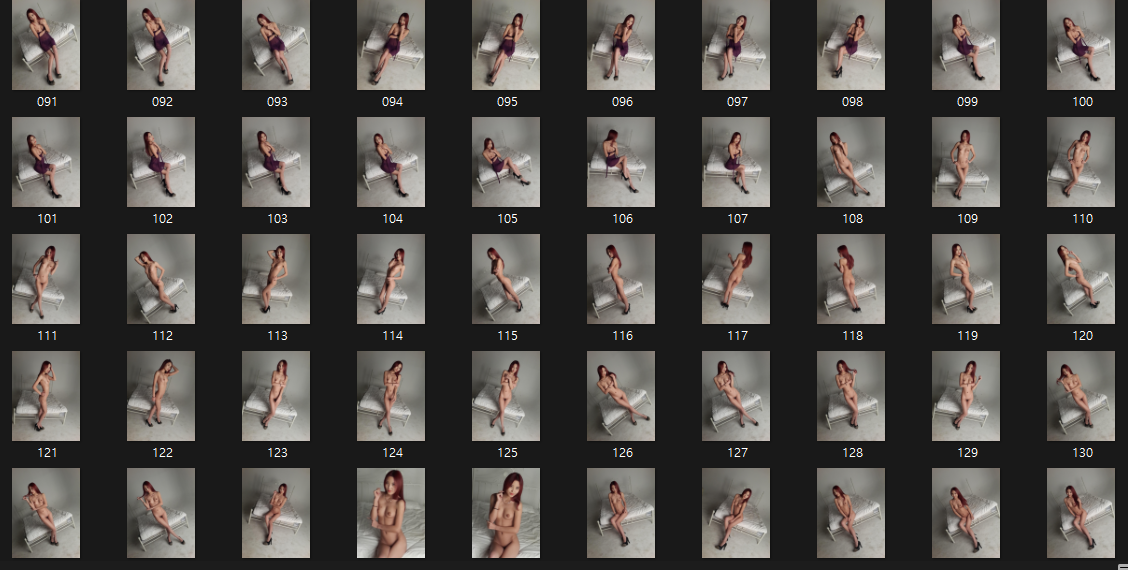Click the text label "102"
Screen dimensions: 1128x570
point(162,218)
